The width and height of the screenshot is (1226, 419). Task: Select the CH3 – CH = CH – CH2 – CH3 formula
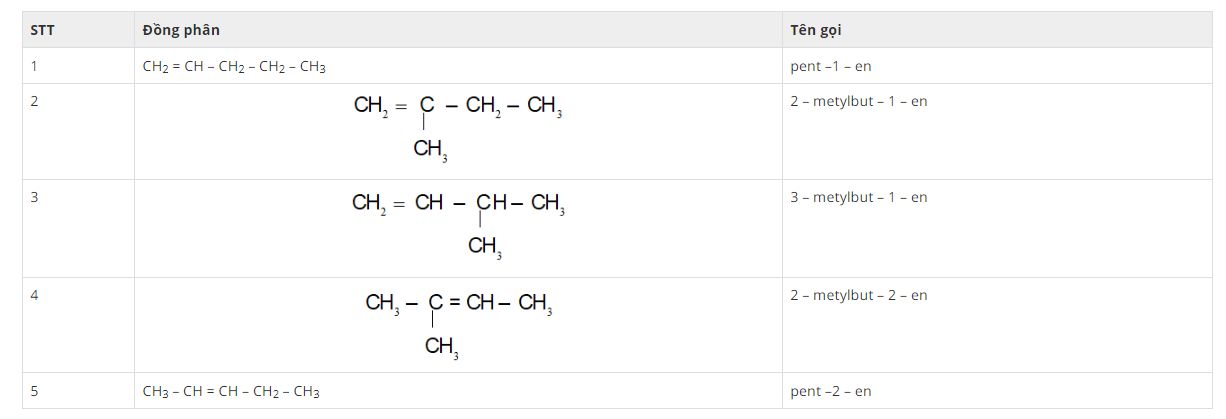[x=231, y=392]
